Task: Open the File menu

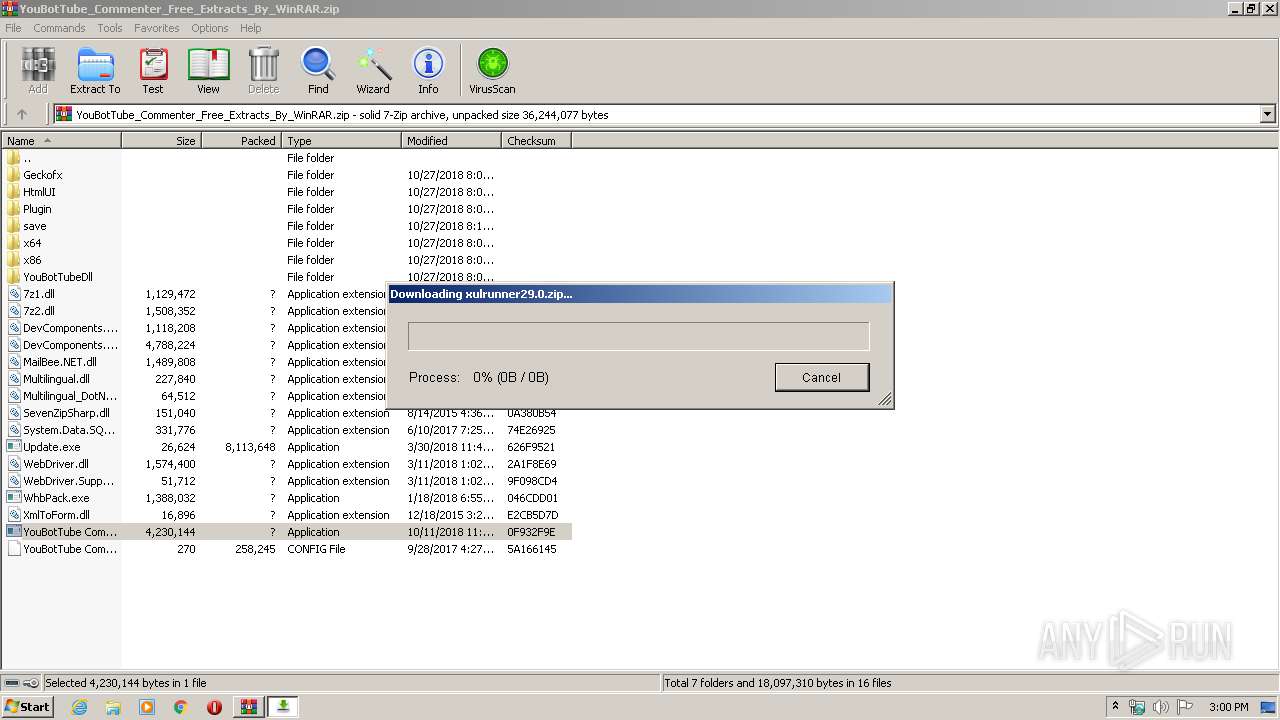Action: [x=13, y=28]
